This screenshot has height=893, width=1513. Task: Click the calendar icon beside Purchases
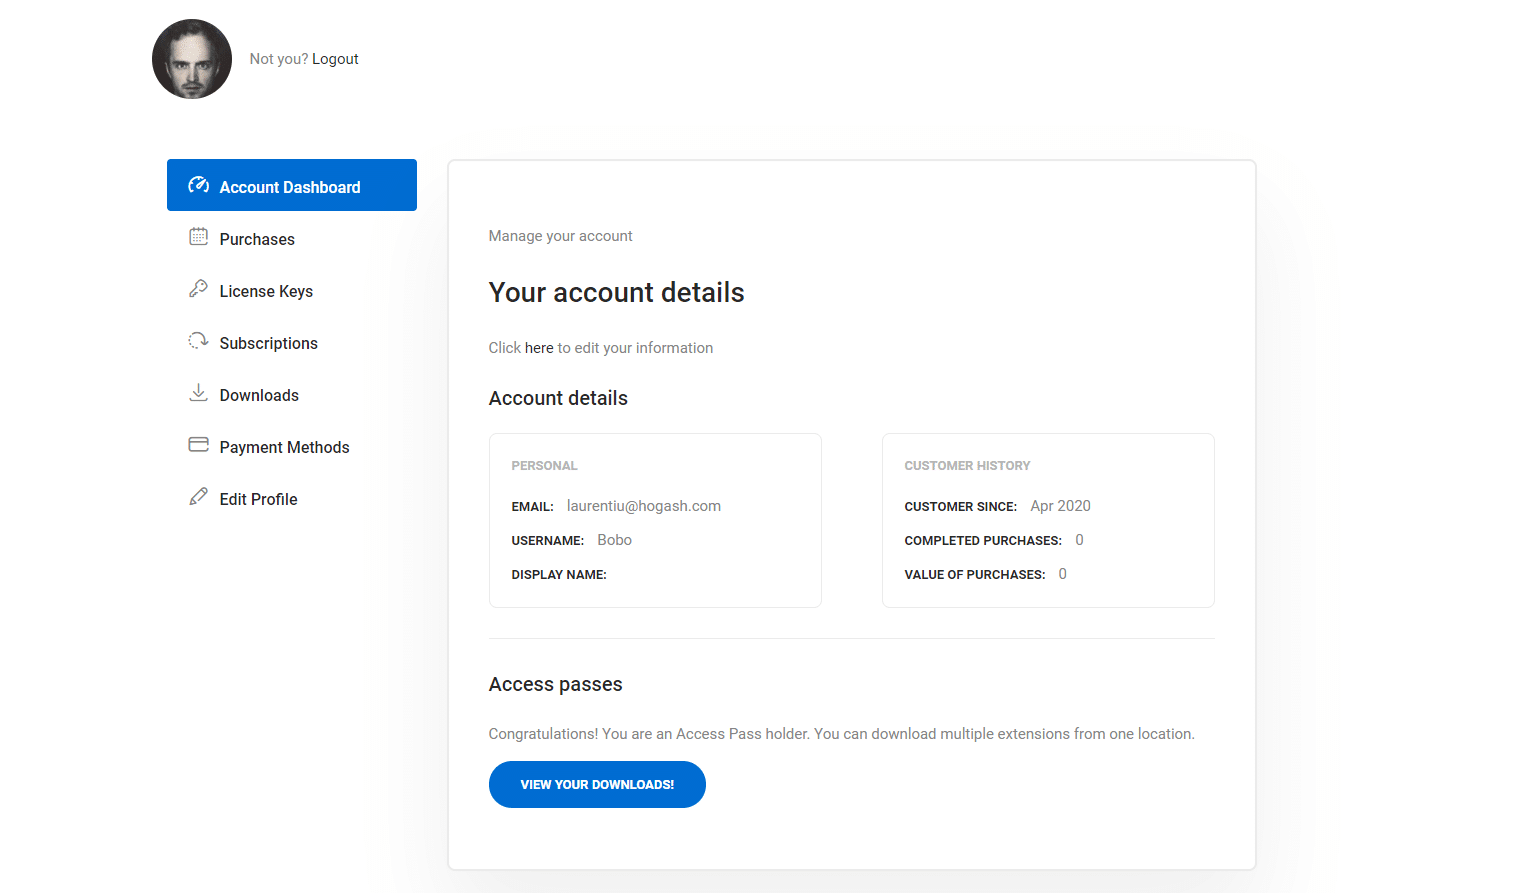pyautogui.click(x=199, y=237)
